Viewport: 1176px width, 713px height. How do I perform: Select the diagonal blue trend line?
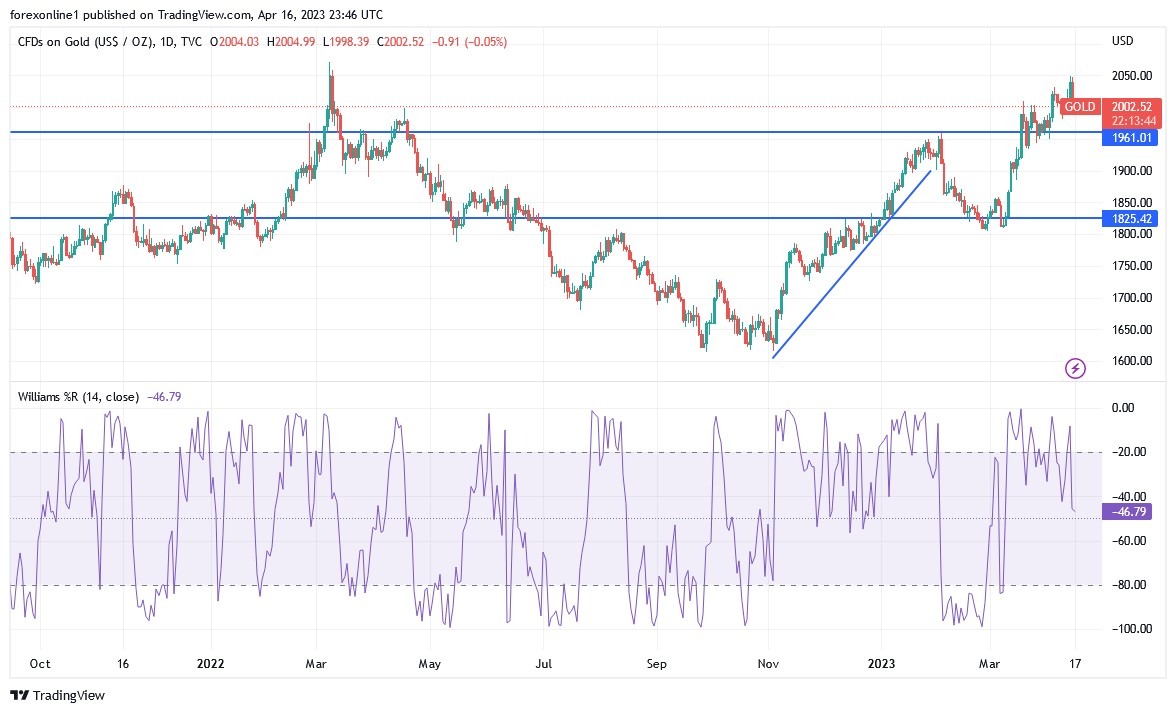[851, 264]
